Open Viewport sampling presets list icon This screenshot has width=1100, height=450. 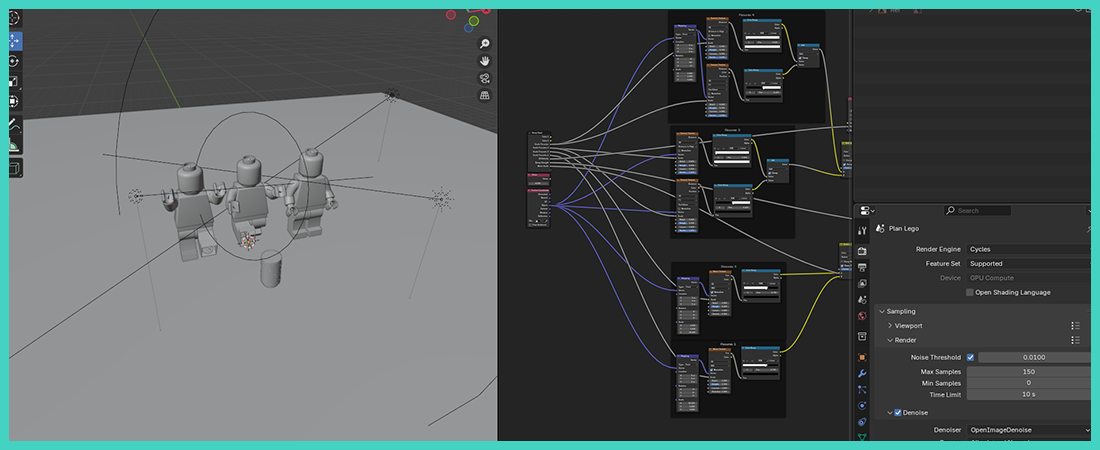pyautogui.click(x=1075, y=326)
